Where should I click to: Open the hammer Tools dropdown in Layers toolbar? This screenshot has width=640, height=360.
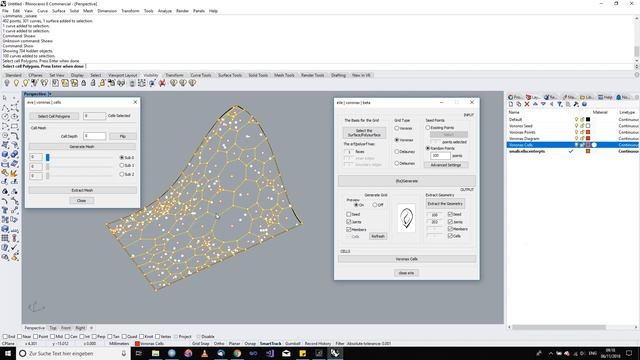[576, 104]
